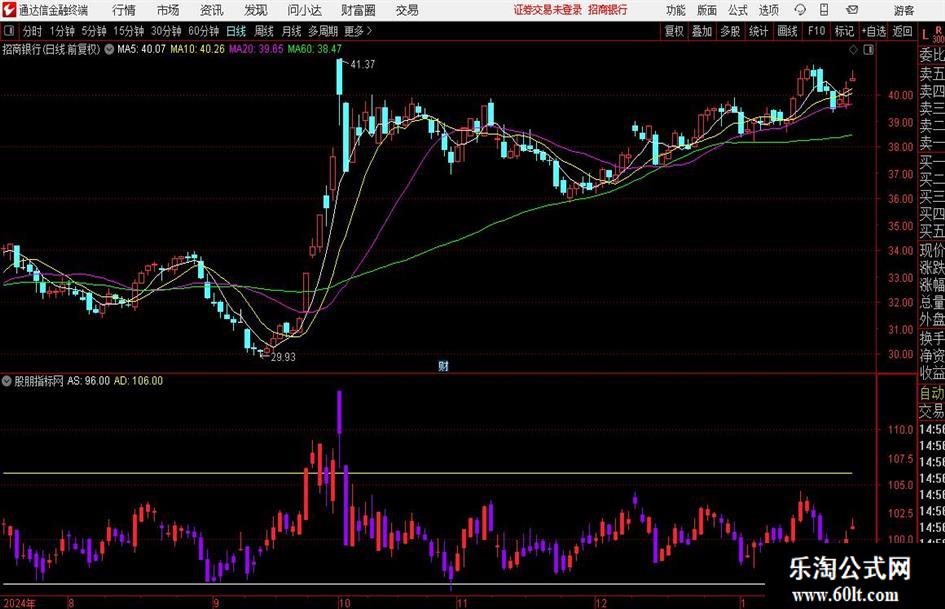This screenshot has width=945, height=609.
Task: Open the mail envelope icon
Action: click(x=852, y=10)
